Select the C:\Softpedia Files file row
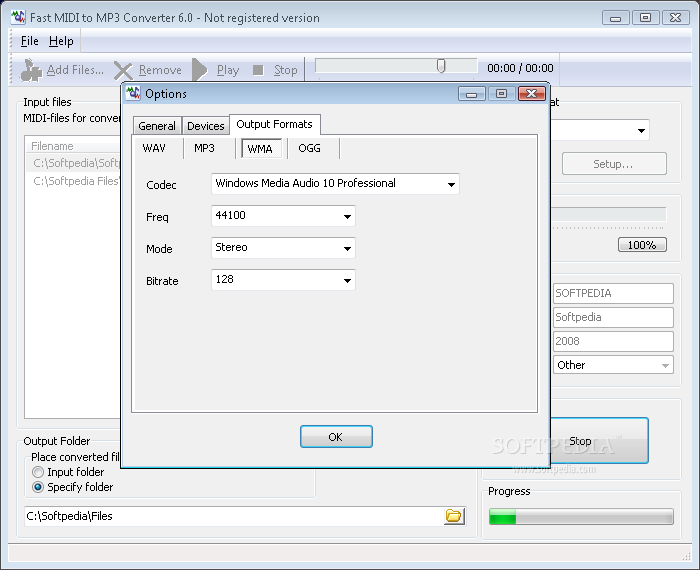This screenshot has height=570, width=700. click(73, 181)
